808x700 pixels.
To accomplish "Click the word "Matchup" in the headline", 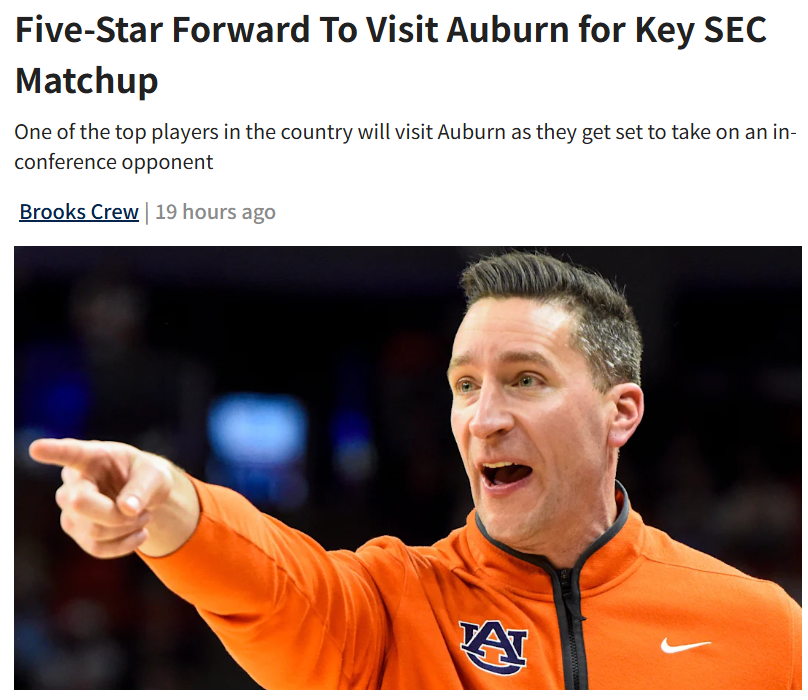I will (86, 80).
